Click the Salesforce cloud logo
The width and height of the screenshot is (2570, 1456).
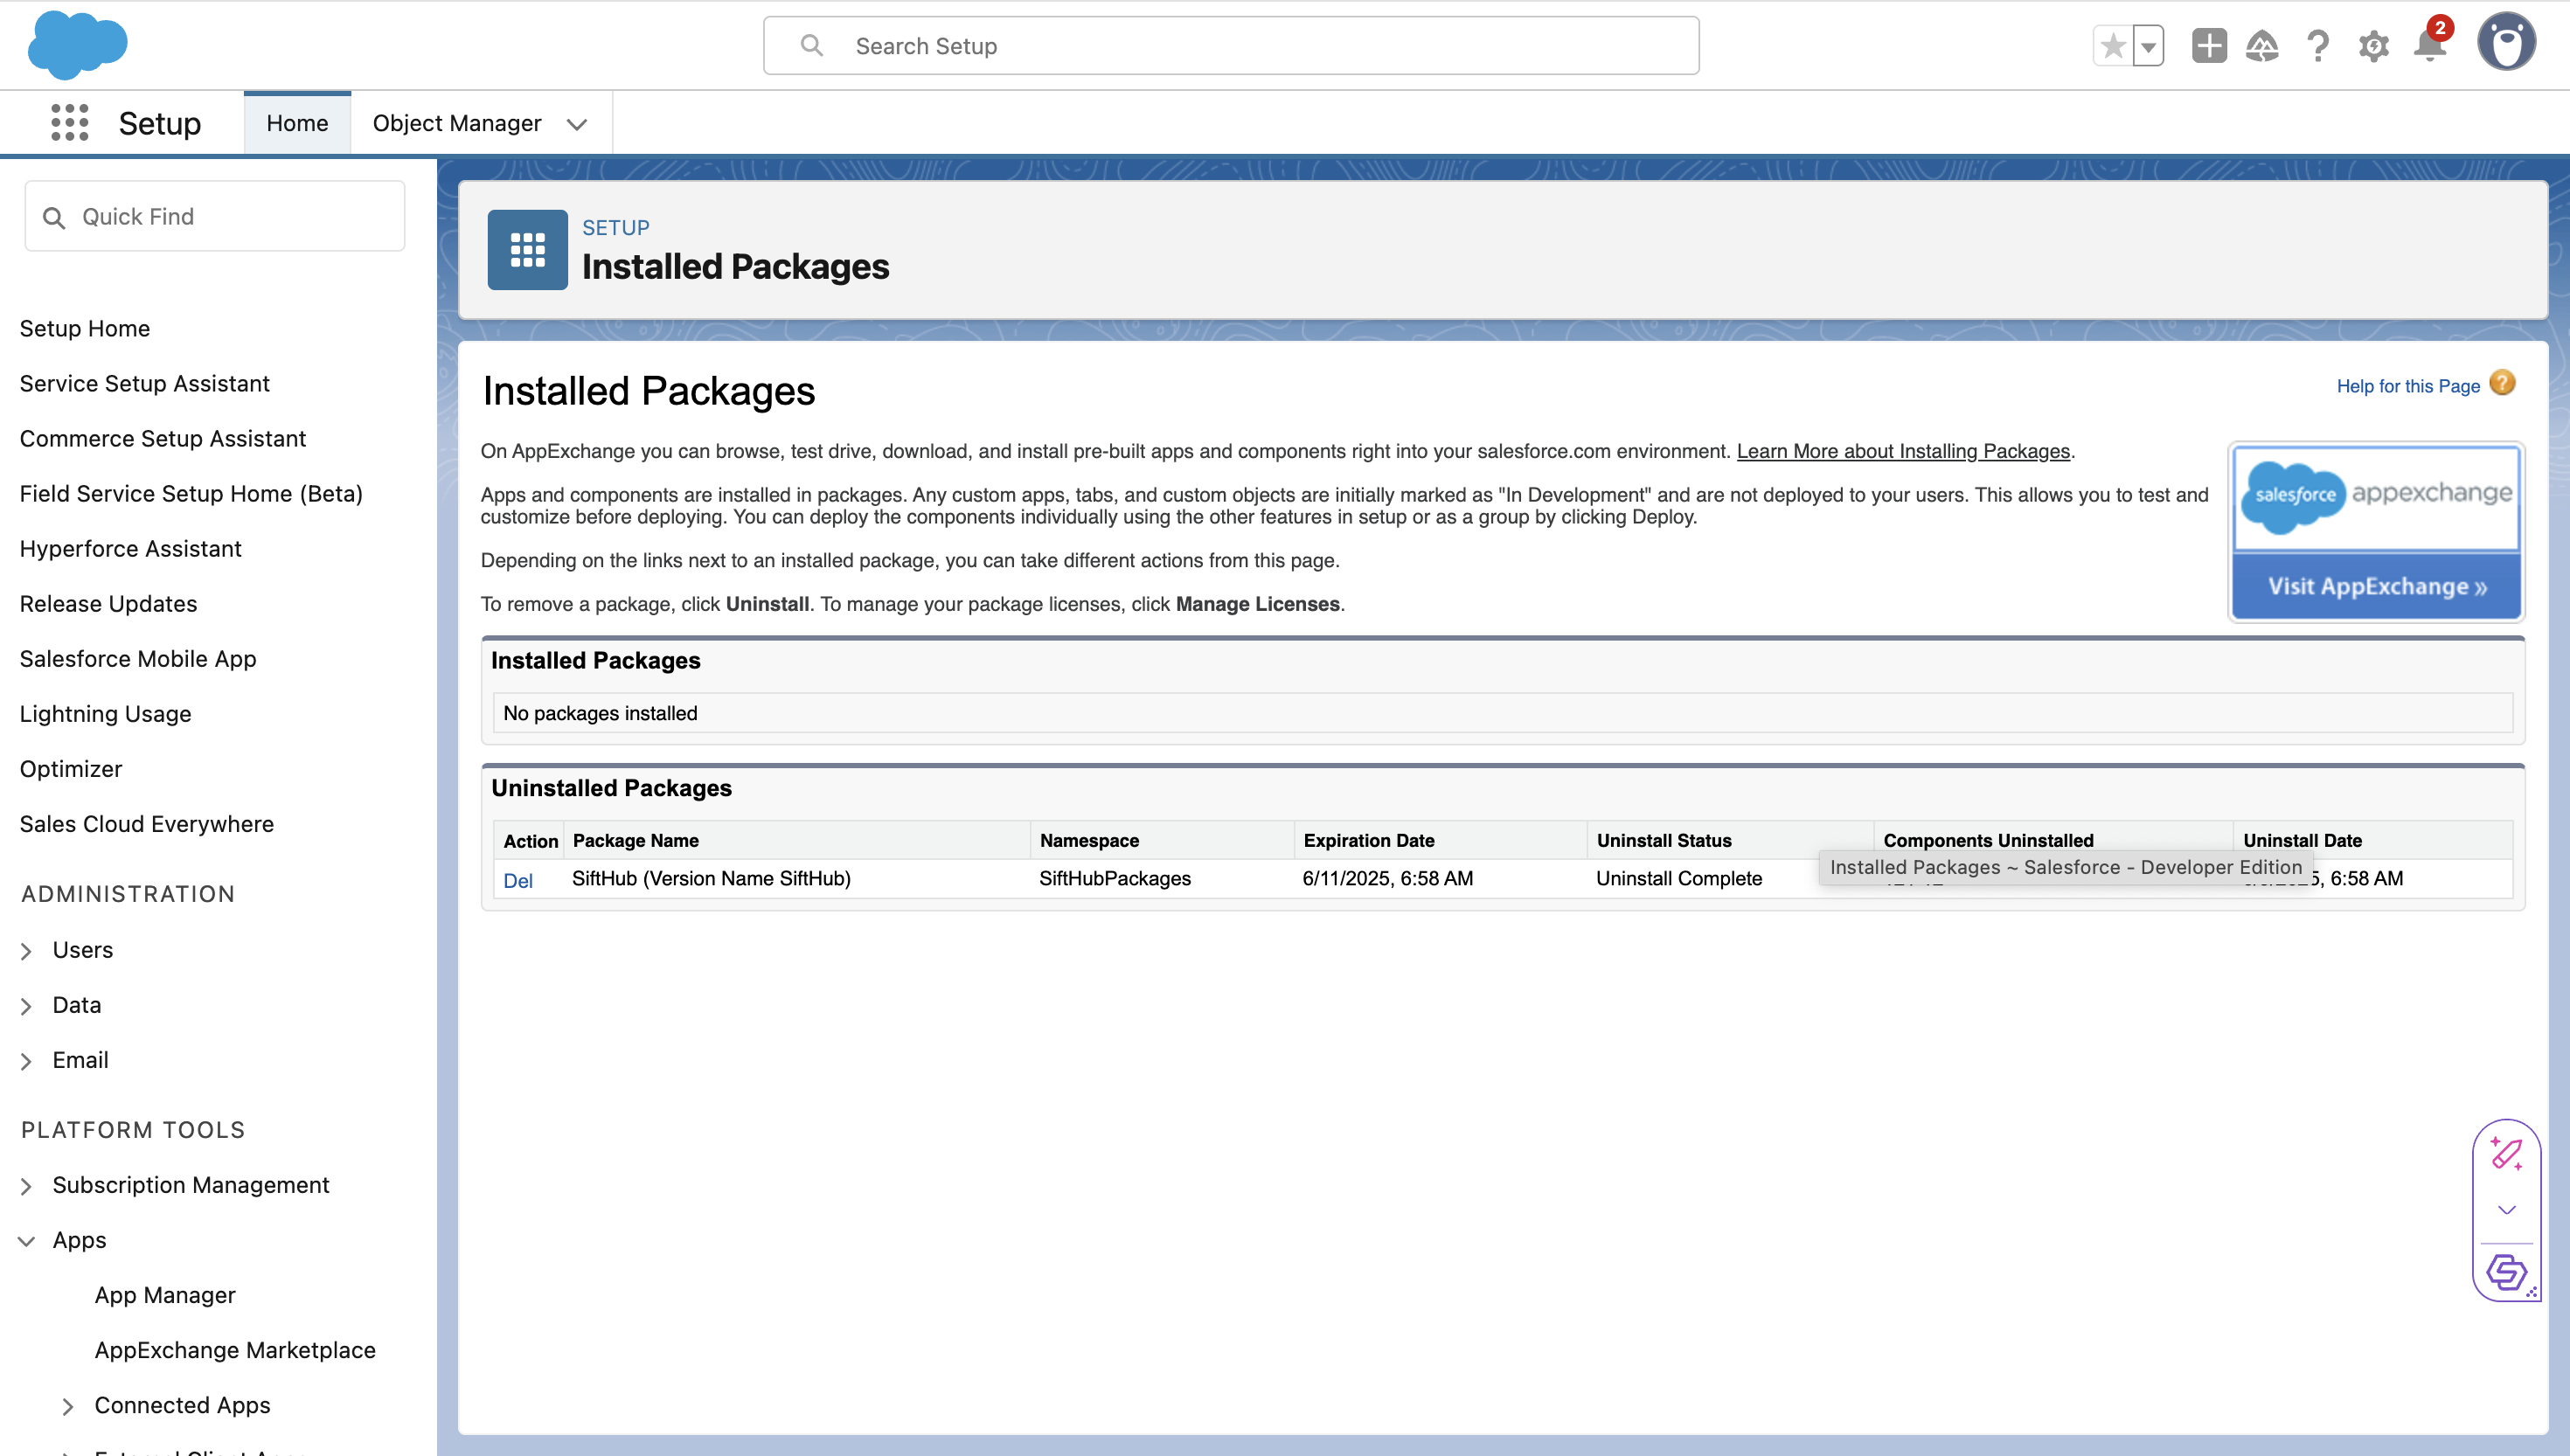(x=77, y=45)
